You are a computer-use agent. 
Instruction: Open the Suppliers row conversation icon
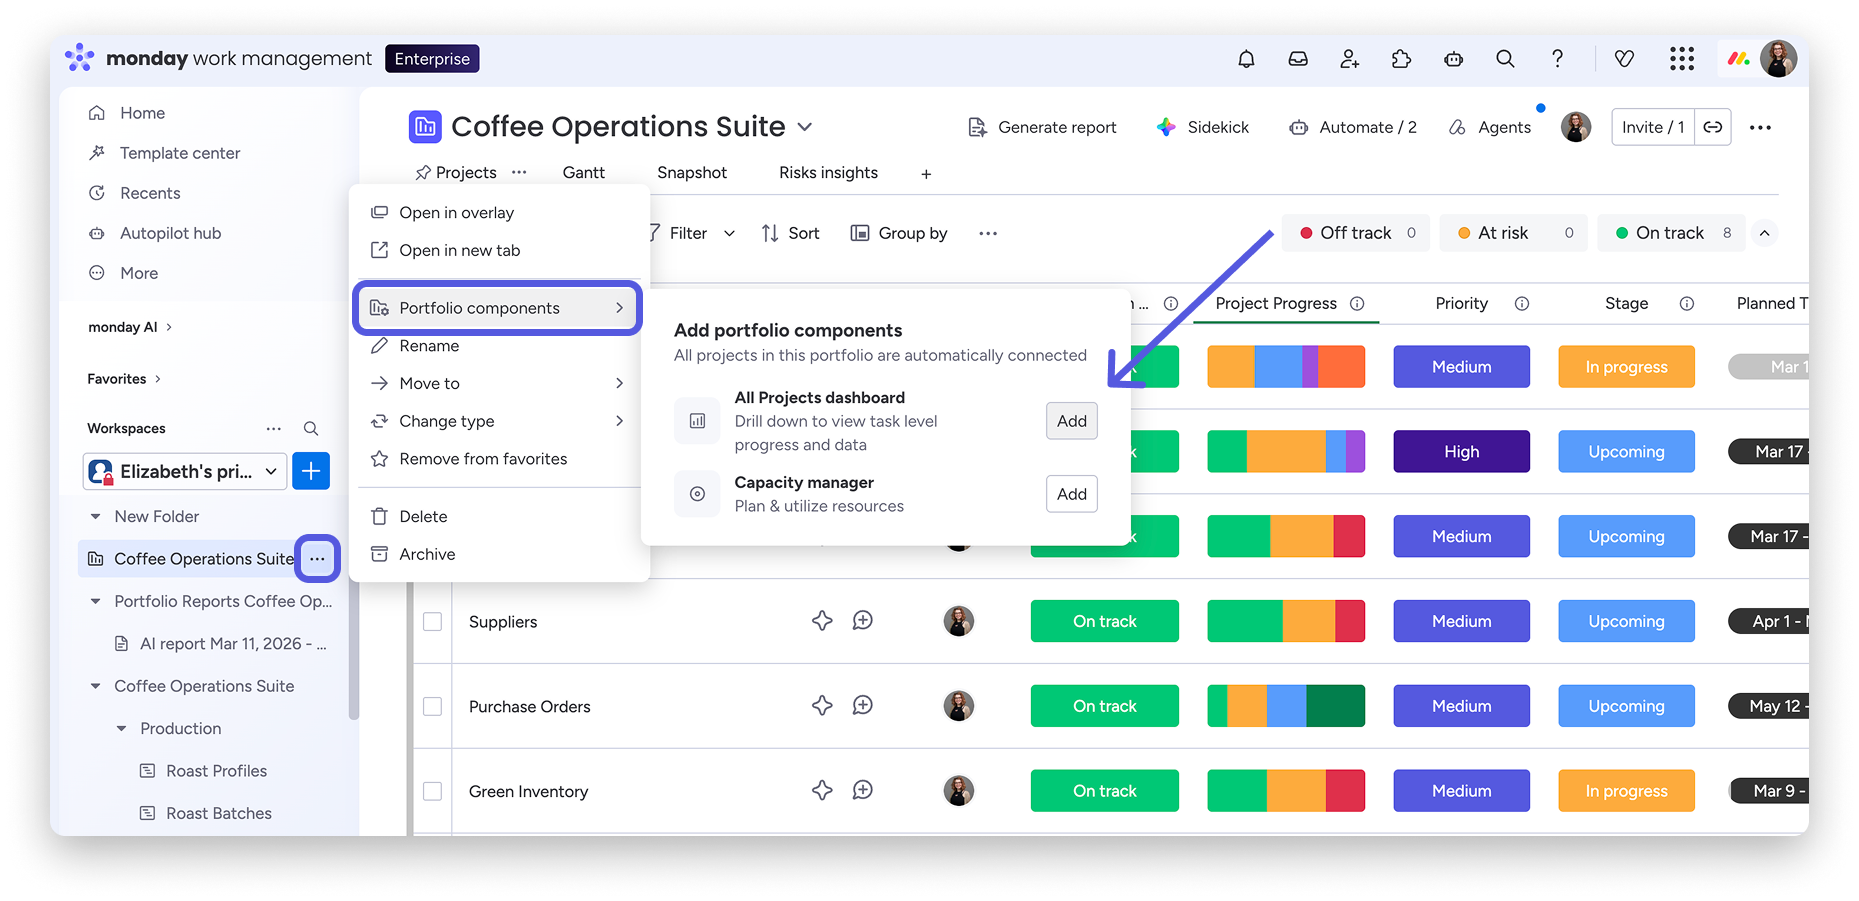pos(863,621)
